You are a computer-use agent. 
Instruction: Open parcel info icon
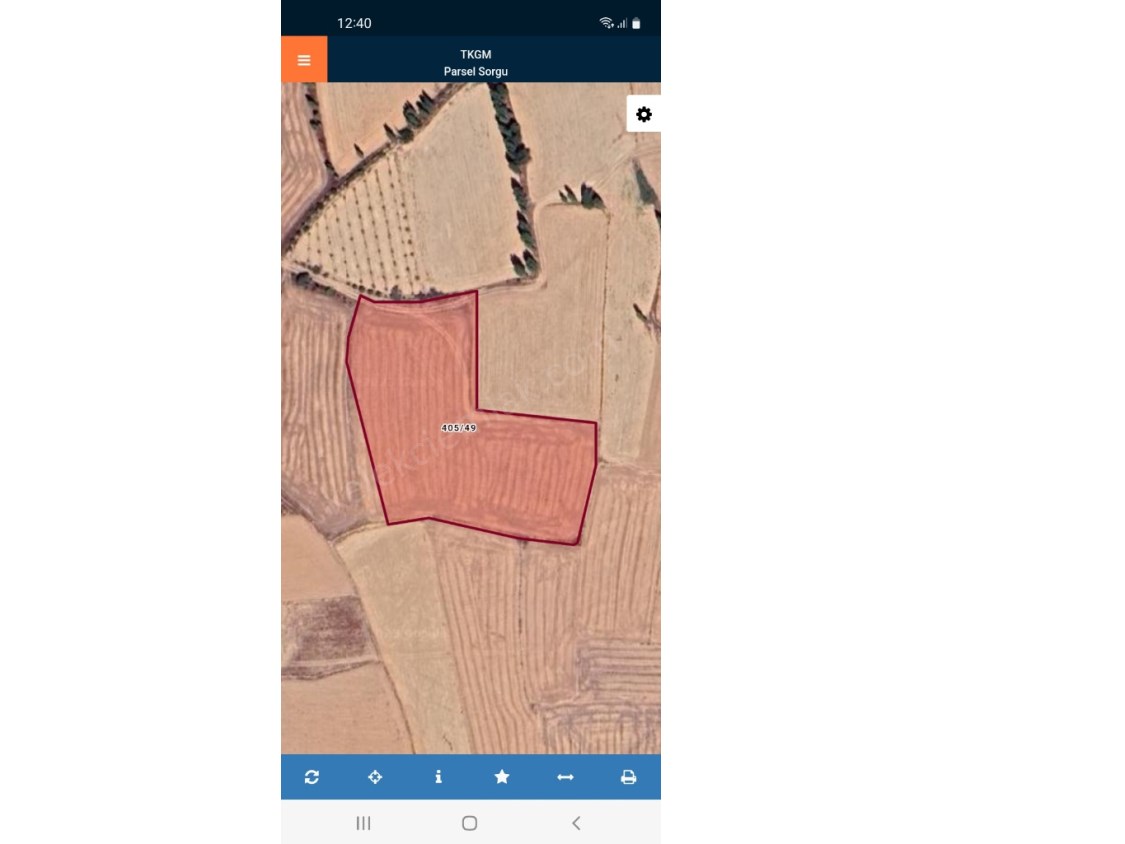pyautogui.click(x=438, y=777)
